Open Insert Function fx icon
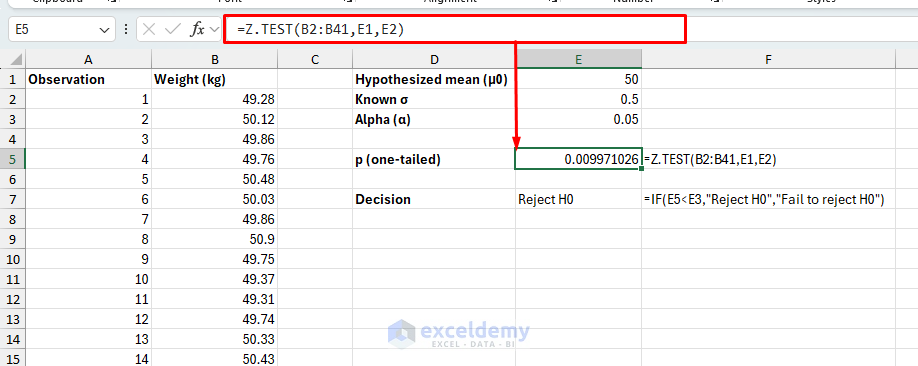 197,29
